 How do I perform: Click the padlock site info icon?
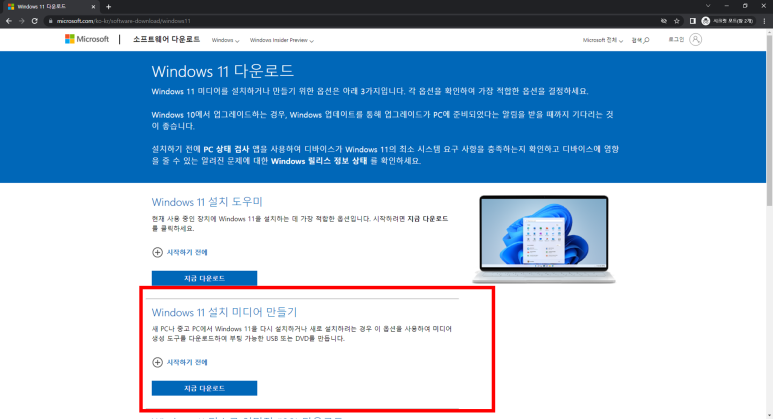click(x=50, y=21)
